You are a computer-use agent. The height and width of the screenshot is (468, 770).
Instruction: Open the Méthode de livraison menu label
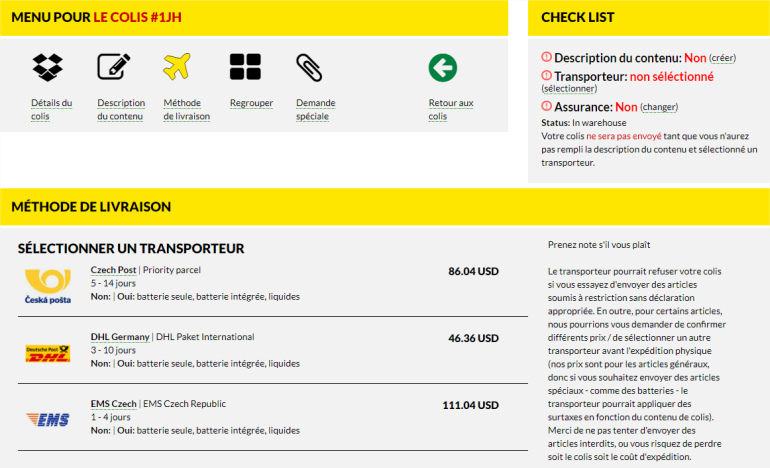pyautogui.click(x=187, y=110)
